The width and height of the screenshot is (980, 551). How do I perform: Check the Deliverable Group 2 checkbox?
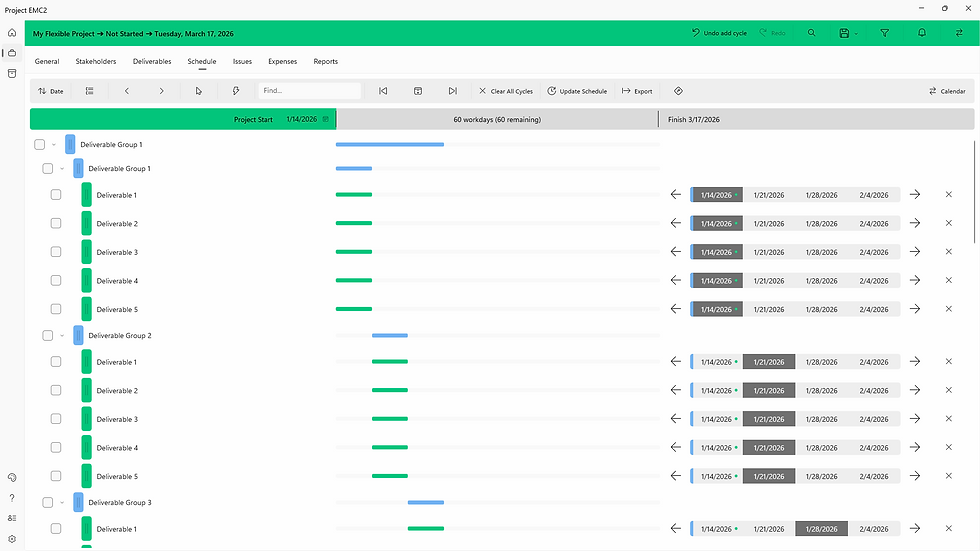pos(48,335)
